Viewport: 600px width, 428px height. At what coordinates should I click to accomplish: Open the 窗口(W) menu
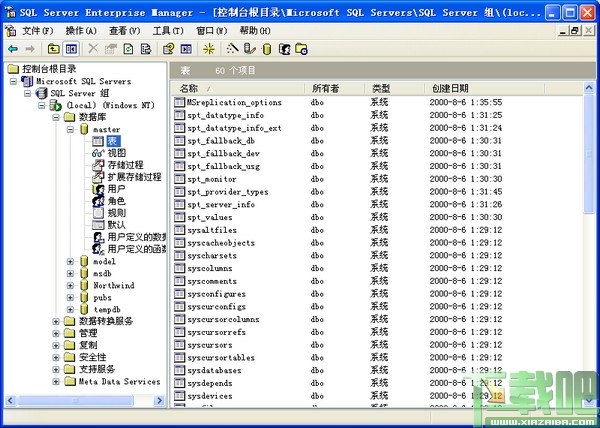coord(212,31)
